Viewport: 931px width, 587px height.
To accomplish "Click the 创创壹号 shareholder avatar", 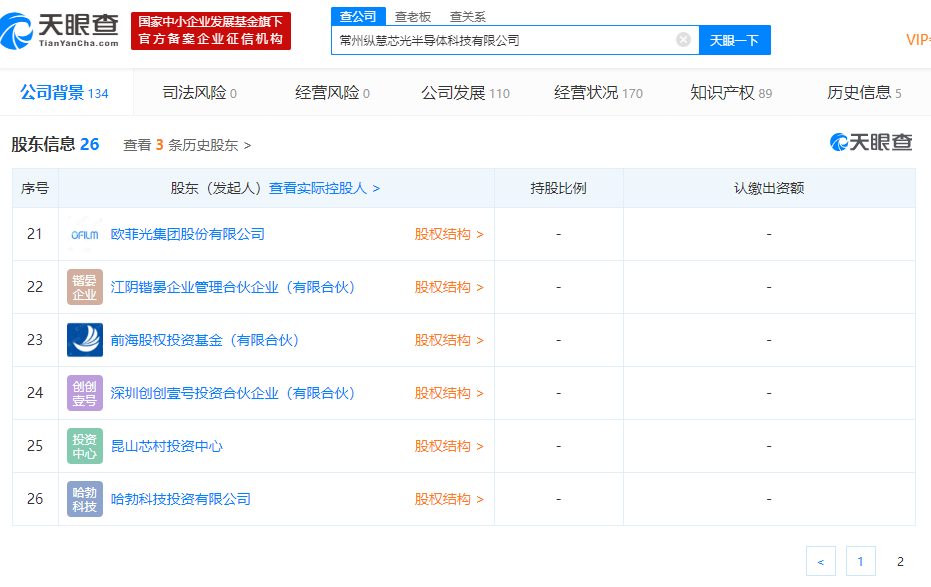I will 85,393.
